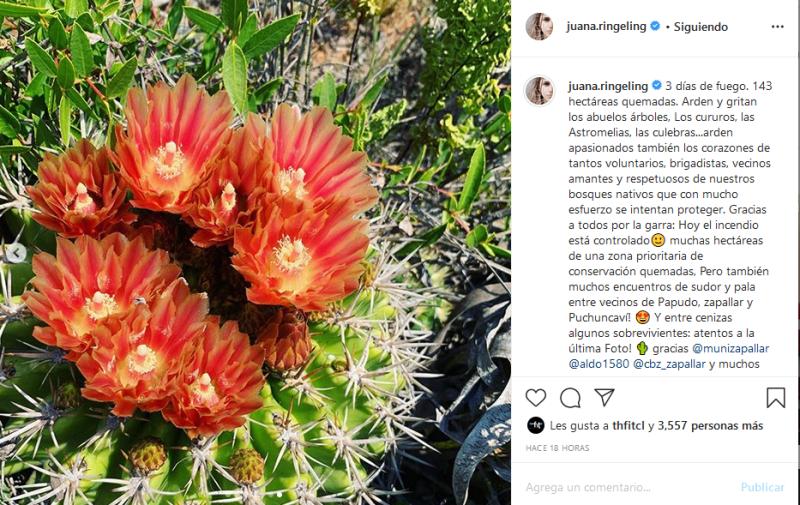The width and height of the screenshot is (800, 505).
Task: Like the post with the heart icon
Action: point(536,397)
